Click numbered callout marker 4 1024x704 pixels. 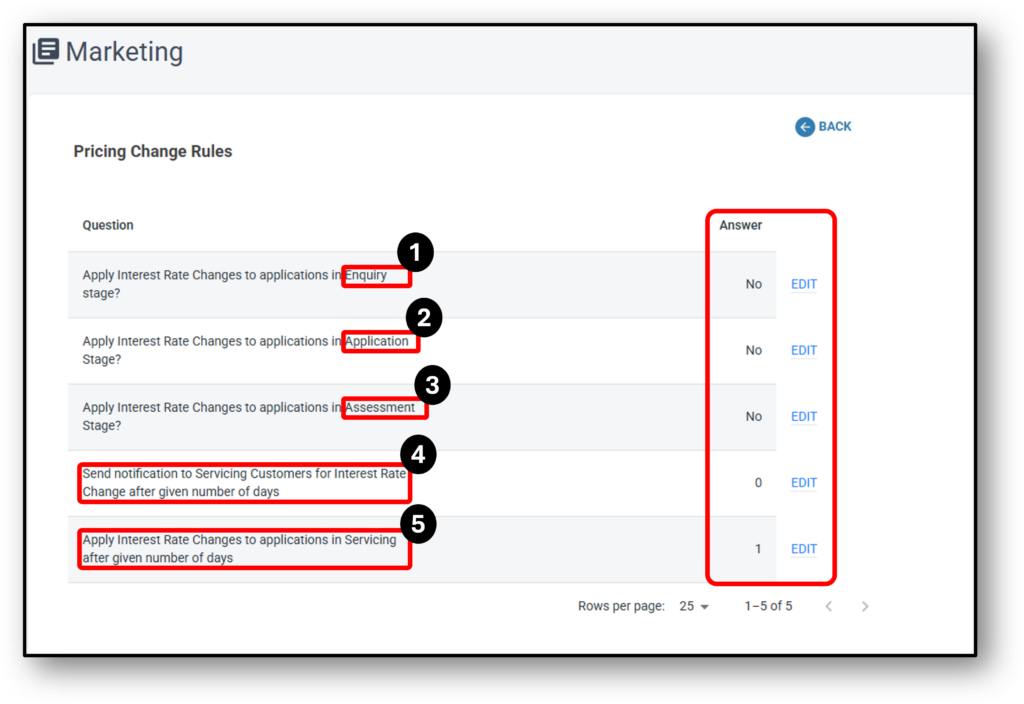point(418,456)
